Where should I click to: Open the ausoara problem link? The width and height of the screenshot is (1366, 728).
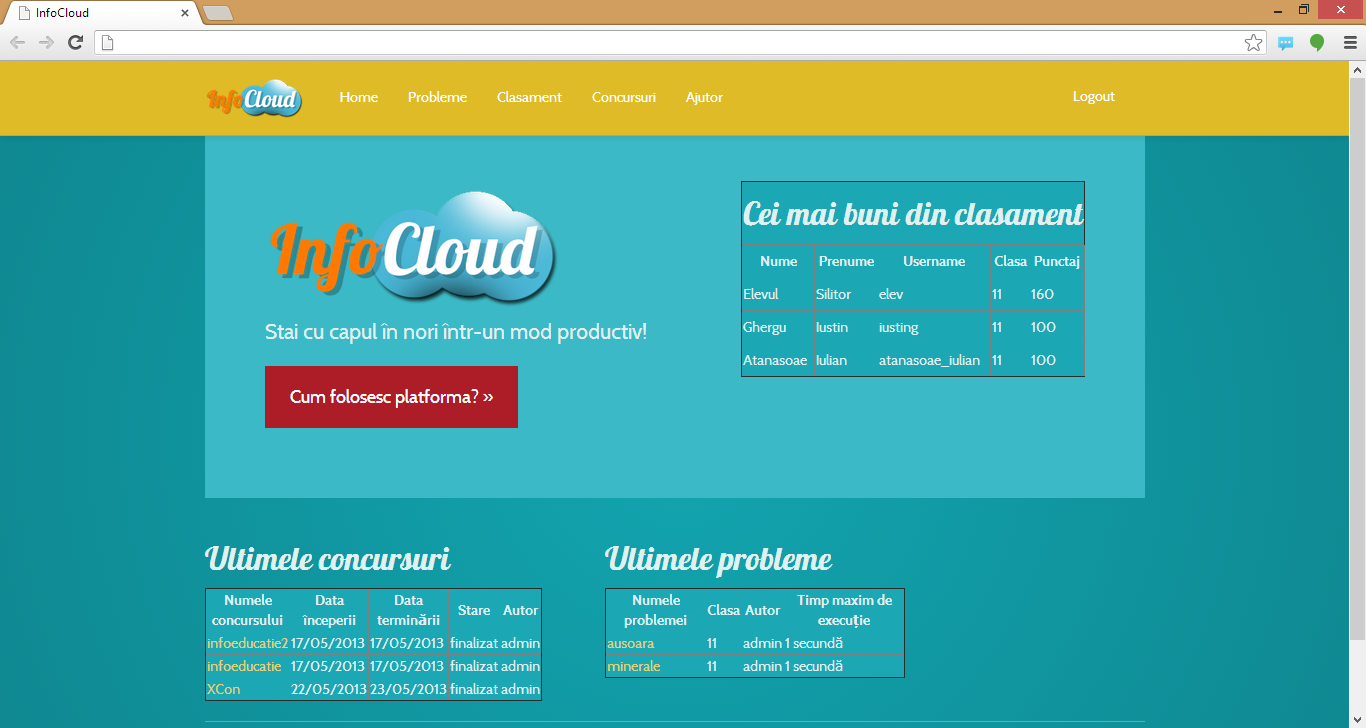[630, 643]
